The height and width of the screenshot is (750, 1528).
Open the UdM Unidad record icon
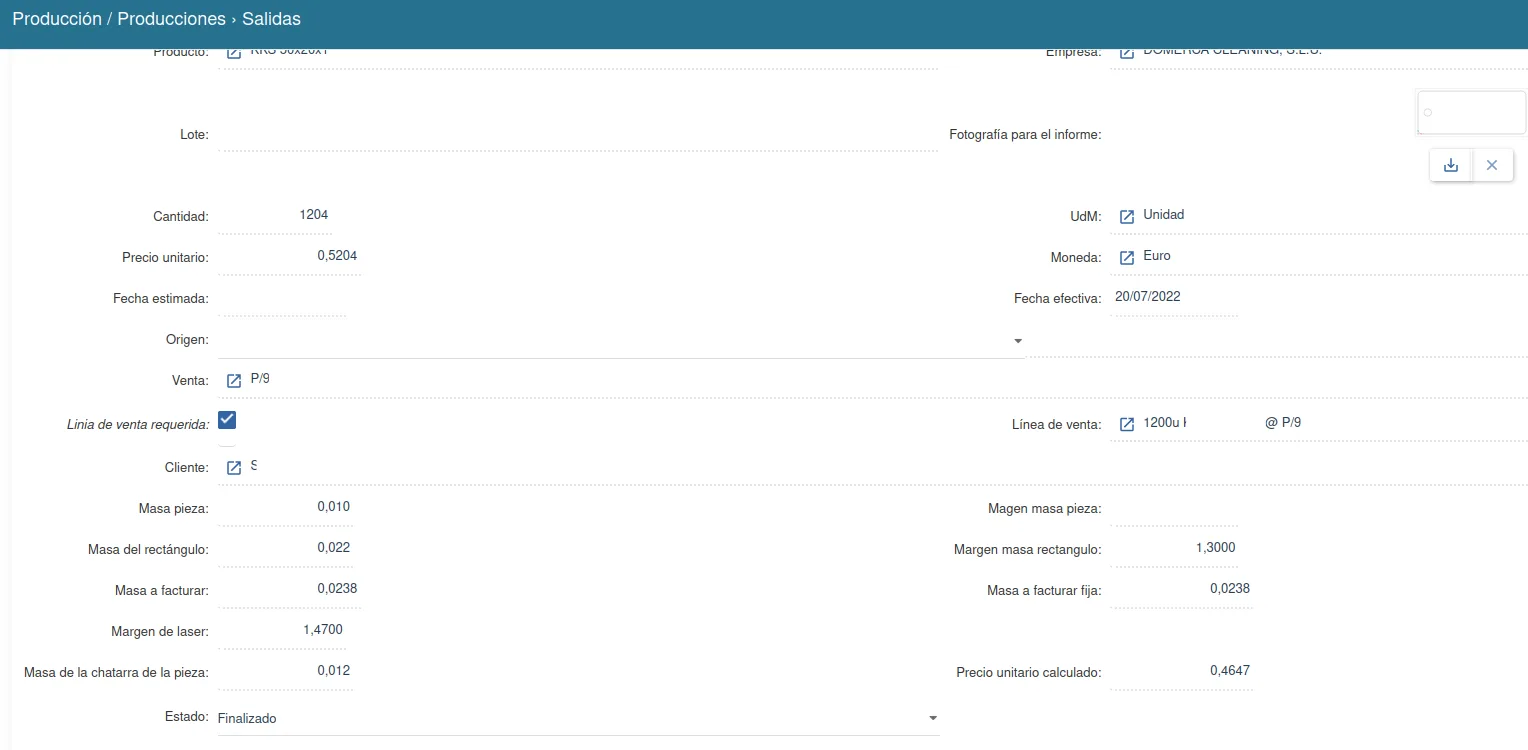1127,216
